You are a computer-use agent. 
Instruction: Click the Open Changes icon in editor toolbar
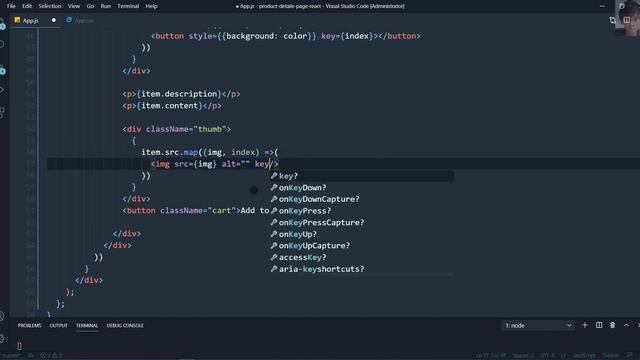tap(612, 20)
